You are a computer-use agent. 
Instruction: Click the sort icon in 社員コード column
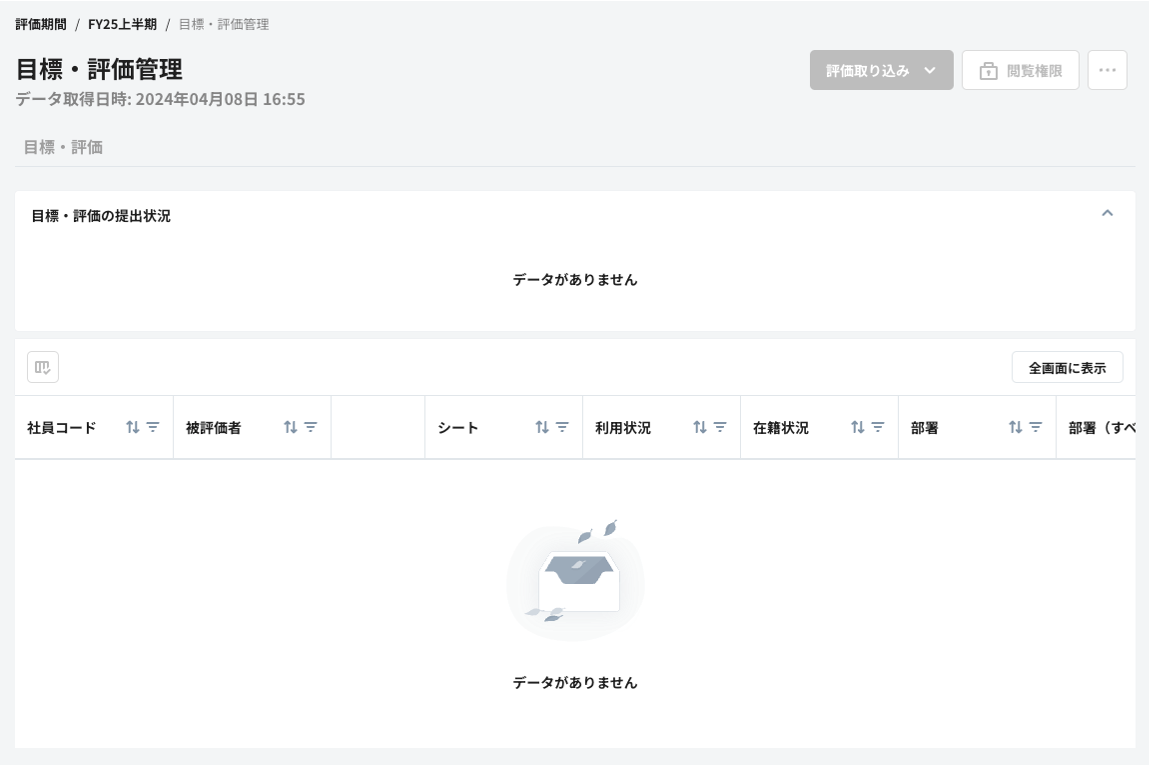[133, 427]
